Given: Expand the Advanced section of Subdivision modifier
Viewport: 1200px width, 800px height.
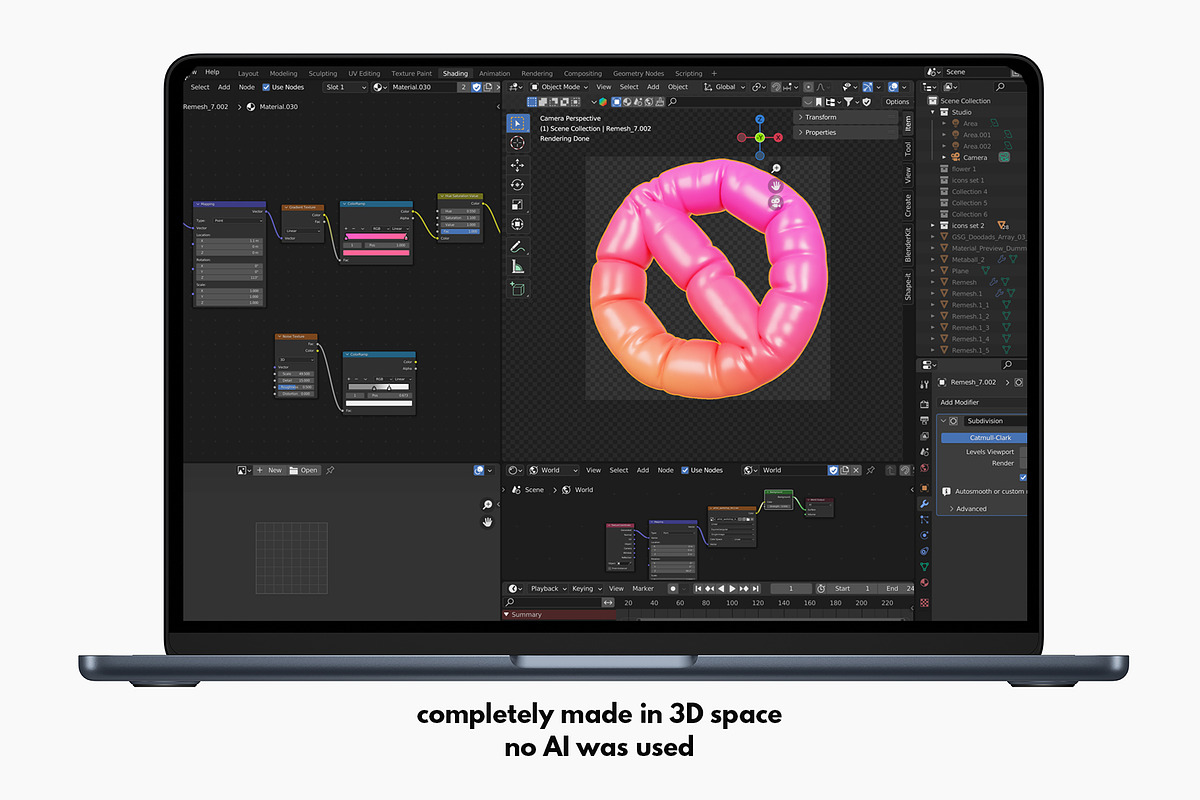Looking at the screenshot, I should [x=968, y=509].
